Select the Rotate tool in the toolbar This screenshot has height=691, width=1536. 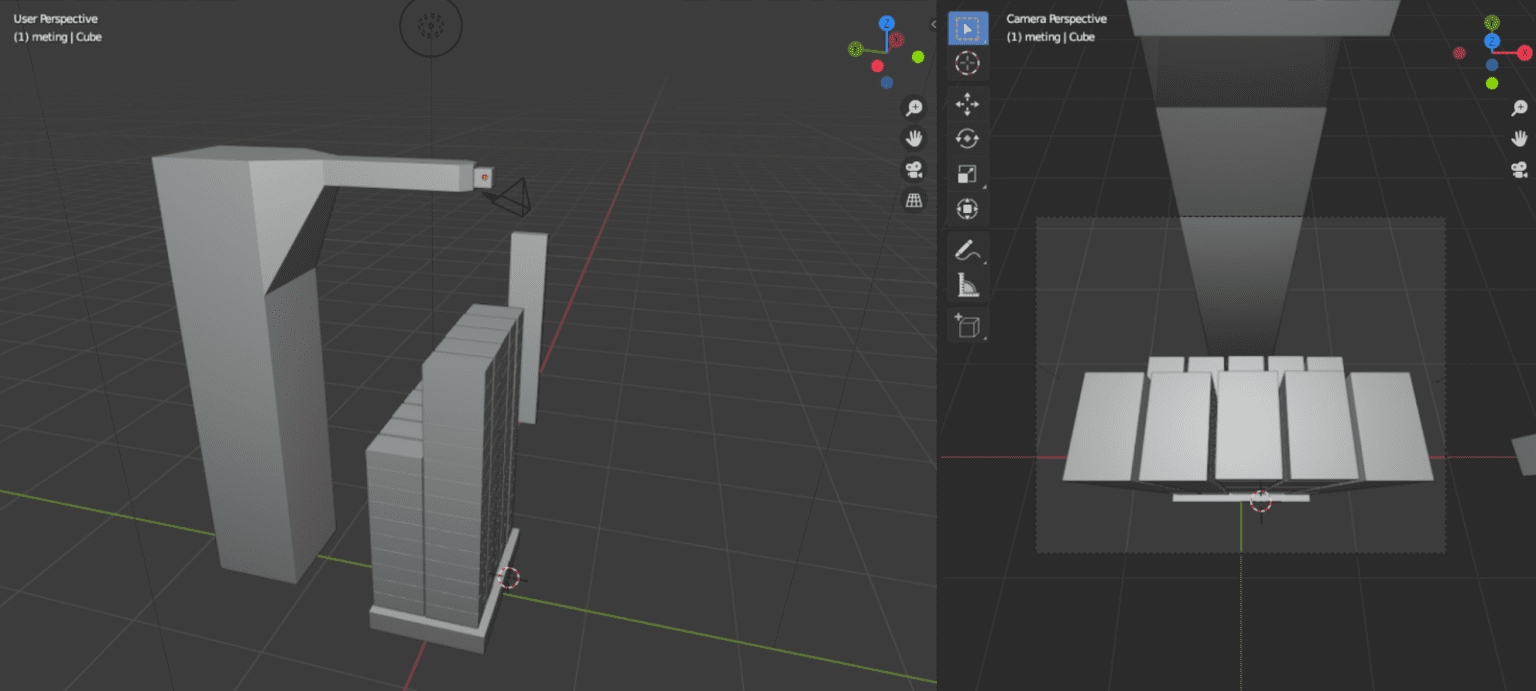pos(966,139)
